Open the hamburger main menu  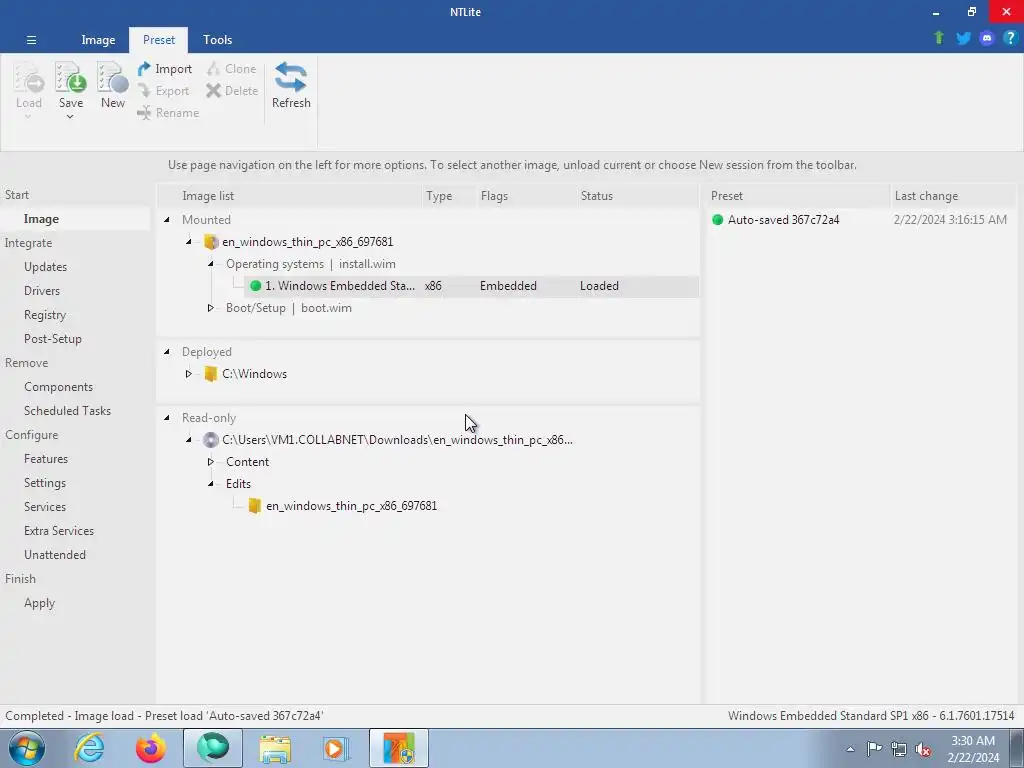point(31,40)
